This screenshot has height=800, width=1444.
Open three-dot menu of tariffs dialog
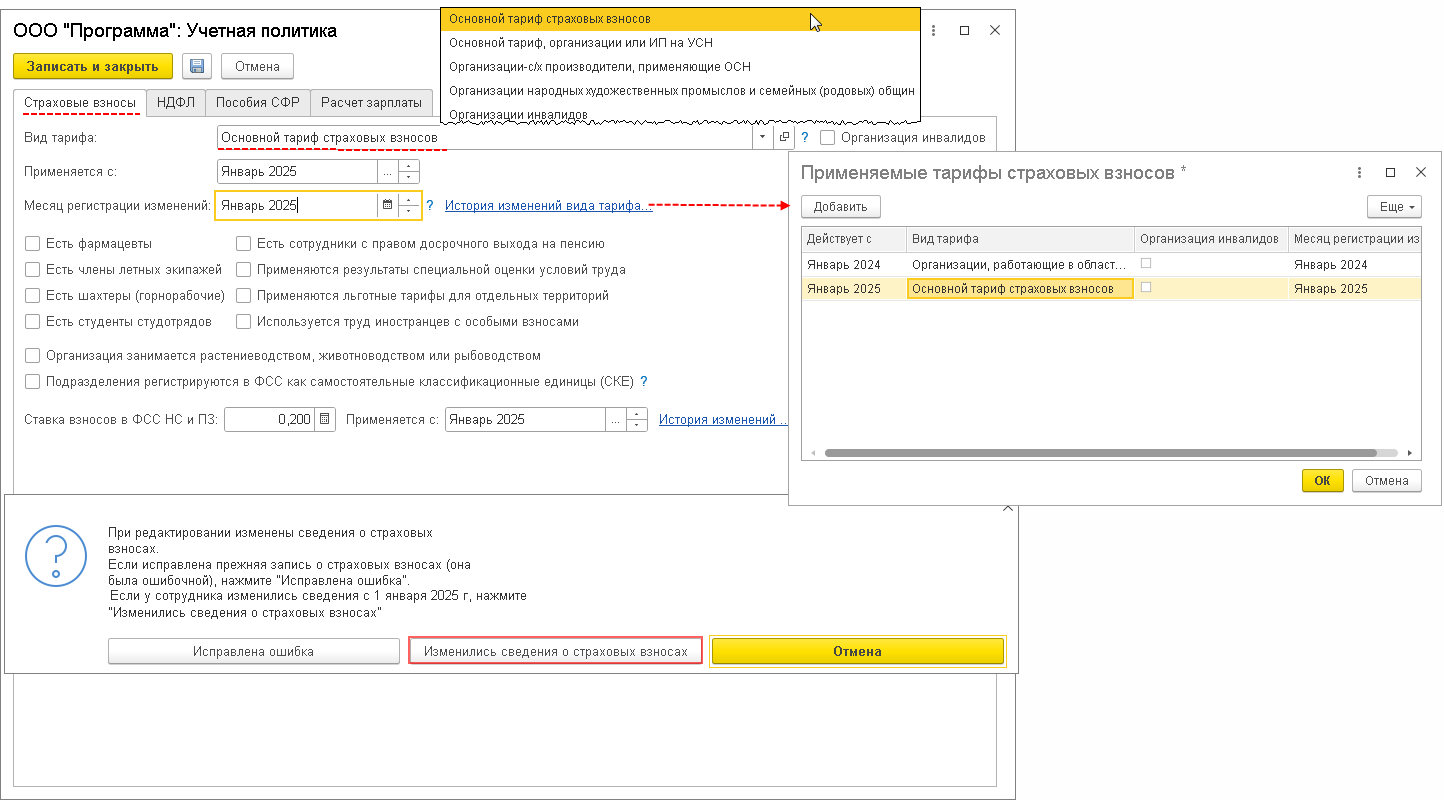pyautogui.click(x=1360, y=172)
